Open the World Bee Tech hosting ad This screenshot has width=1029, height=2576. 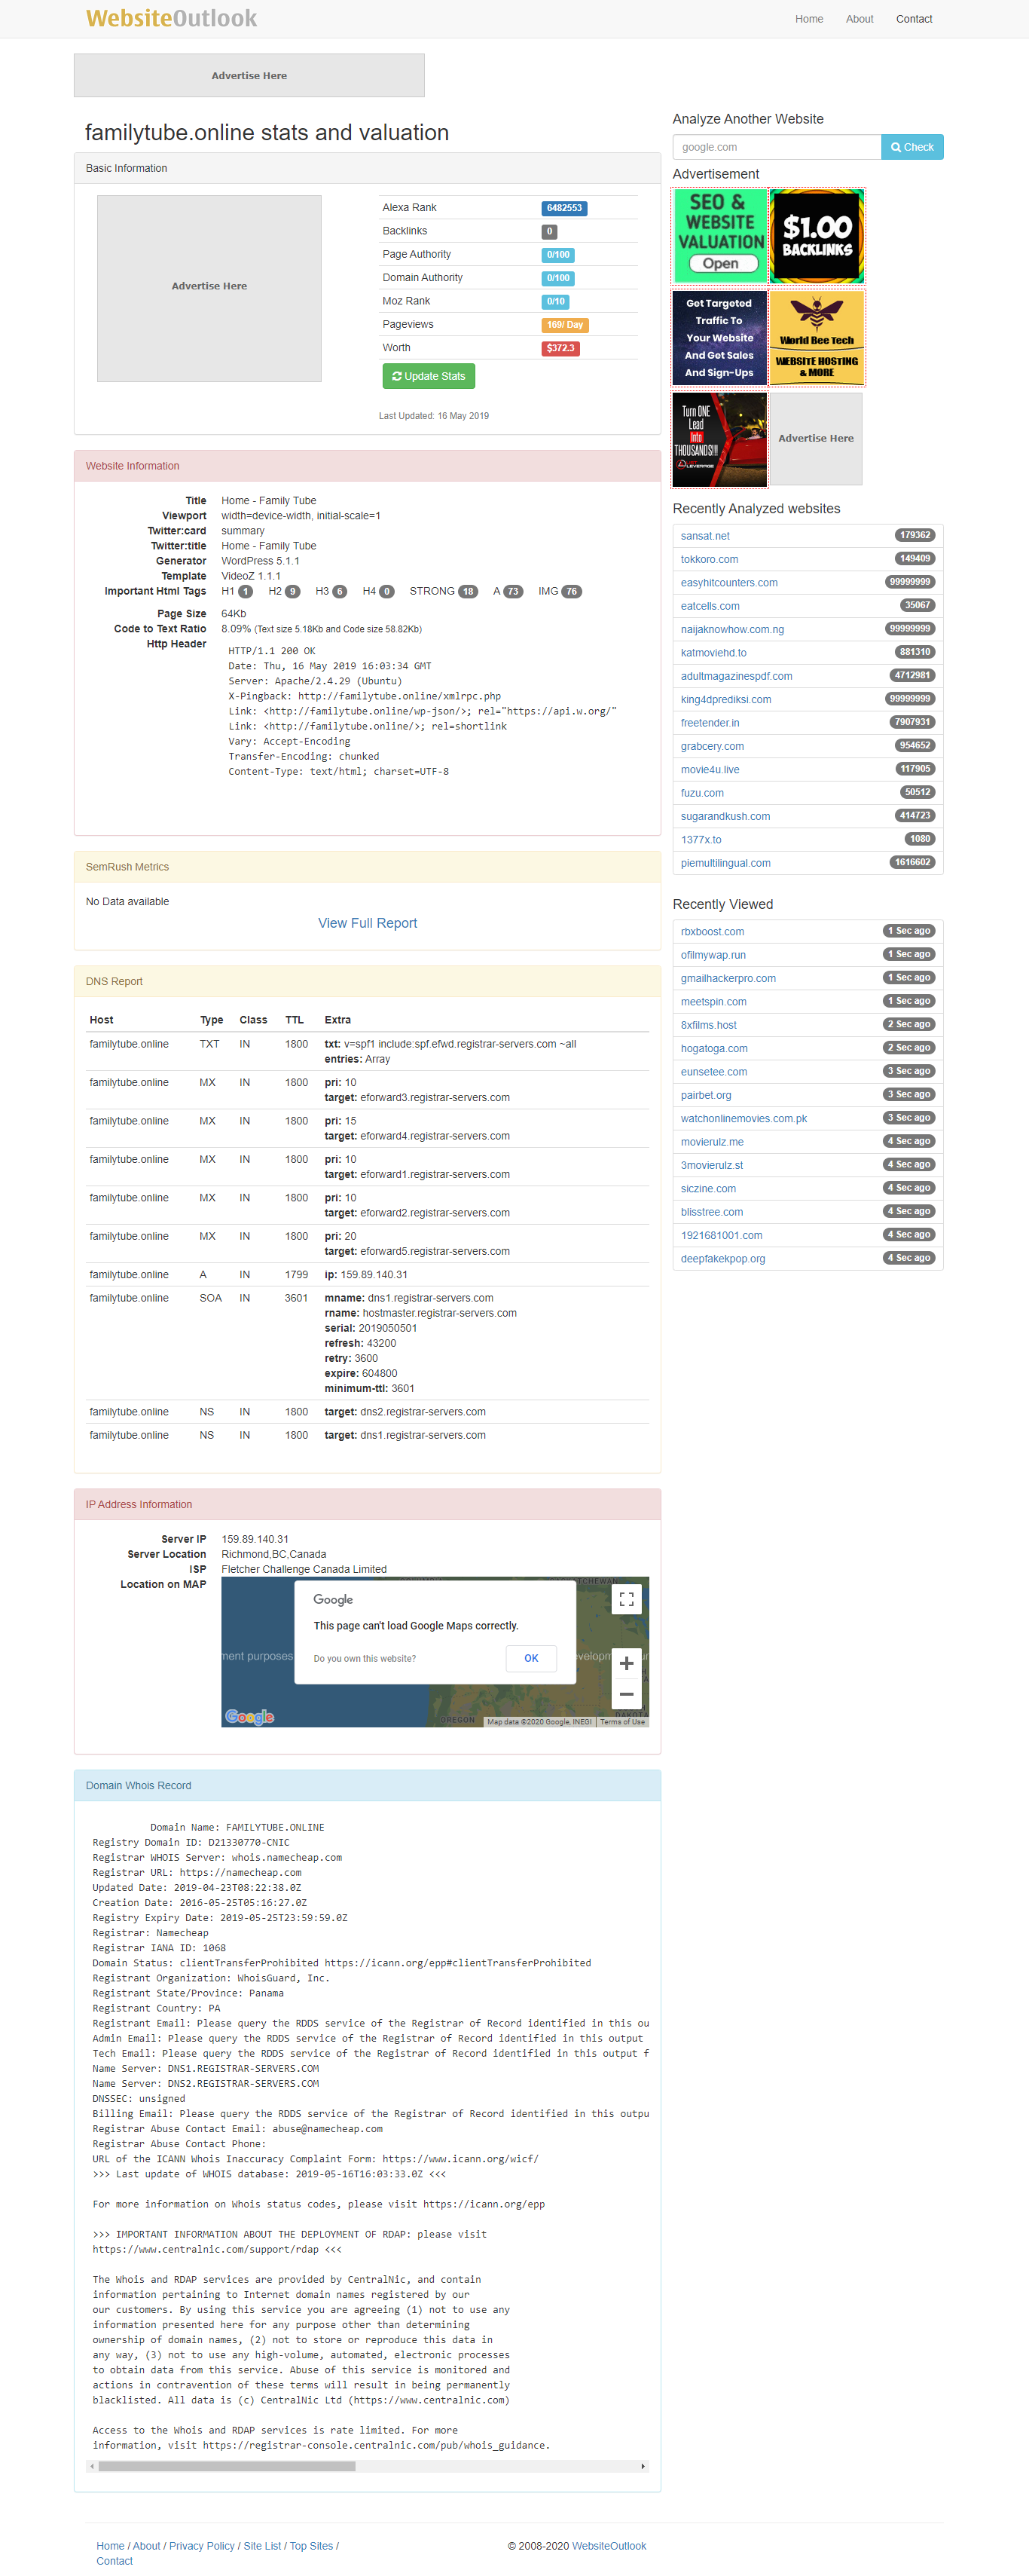point(817,338)
